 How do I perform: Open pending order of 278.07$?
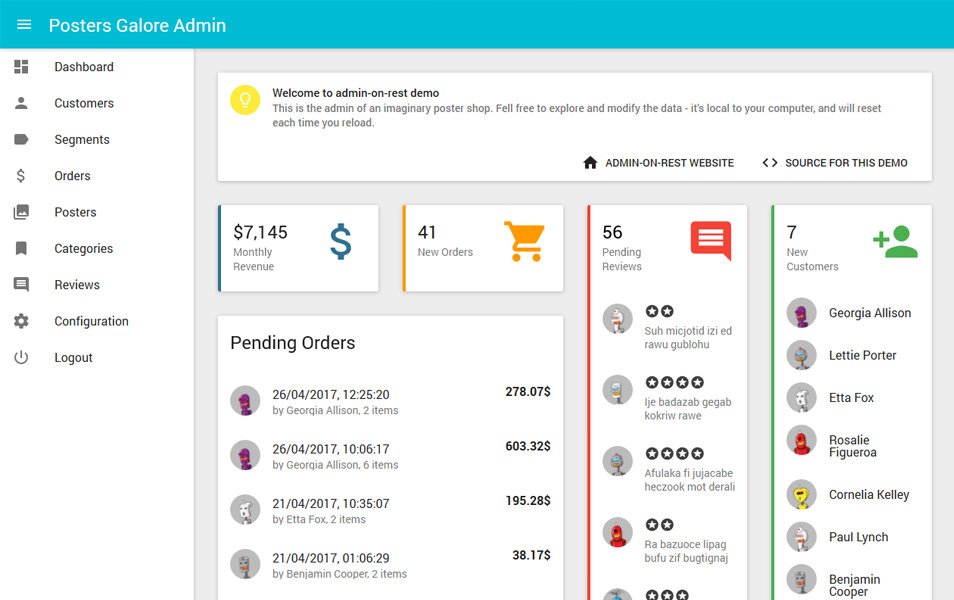390,401
